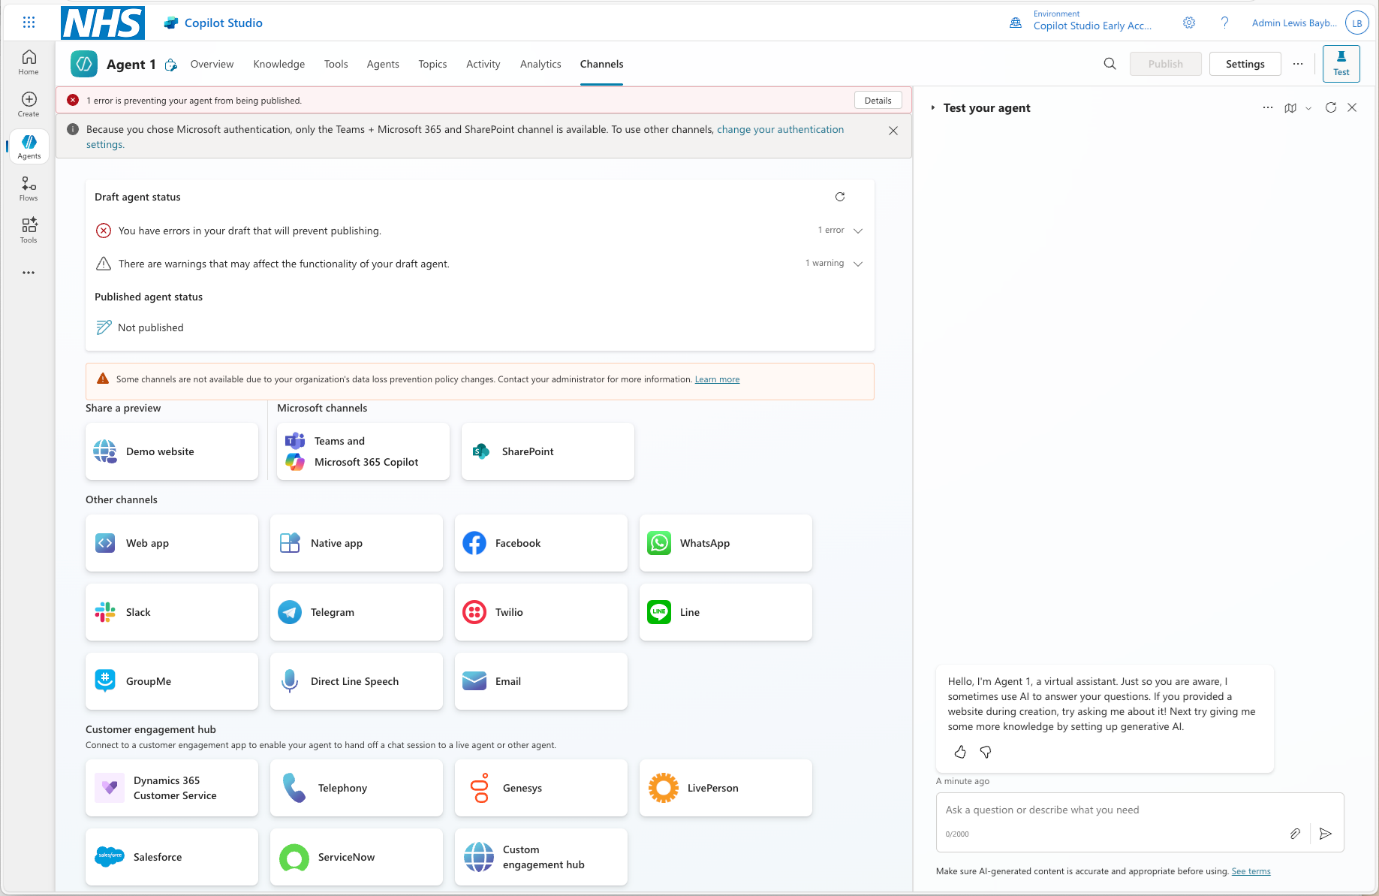Select the WhatsApp channel tile
This screenshot has height=896, width=1379.
point(725,543)
